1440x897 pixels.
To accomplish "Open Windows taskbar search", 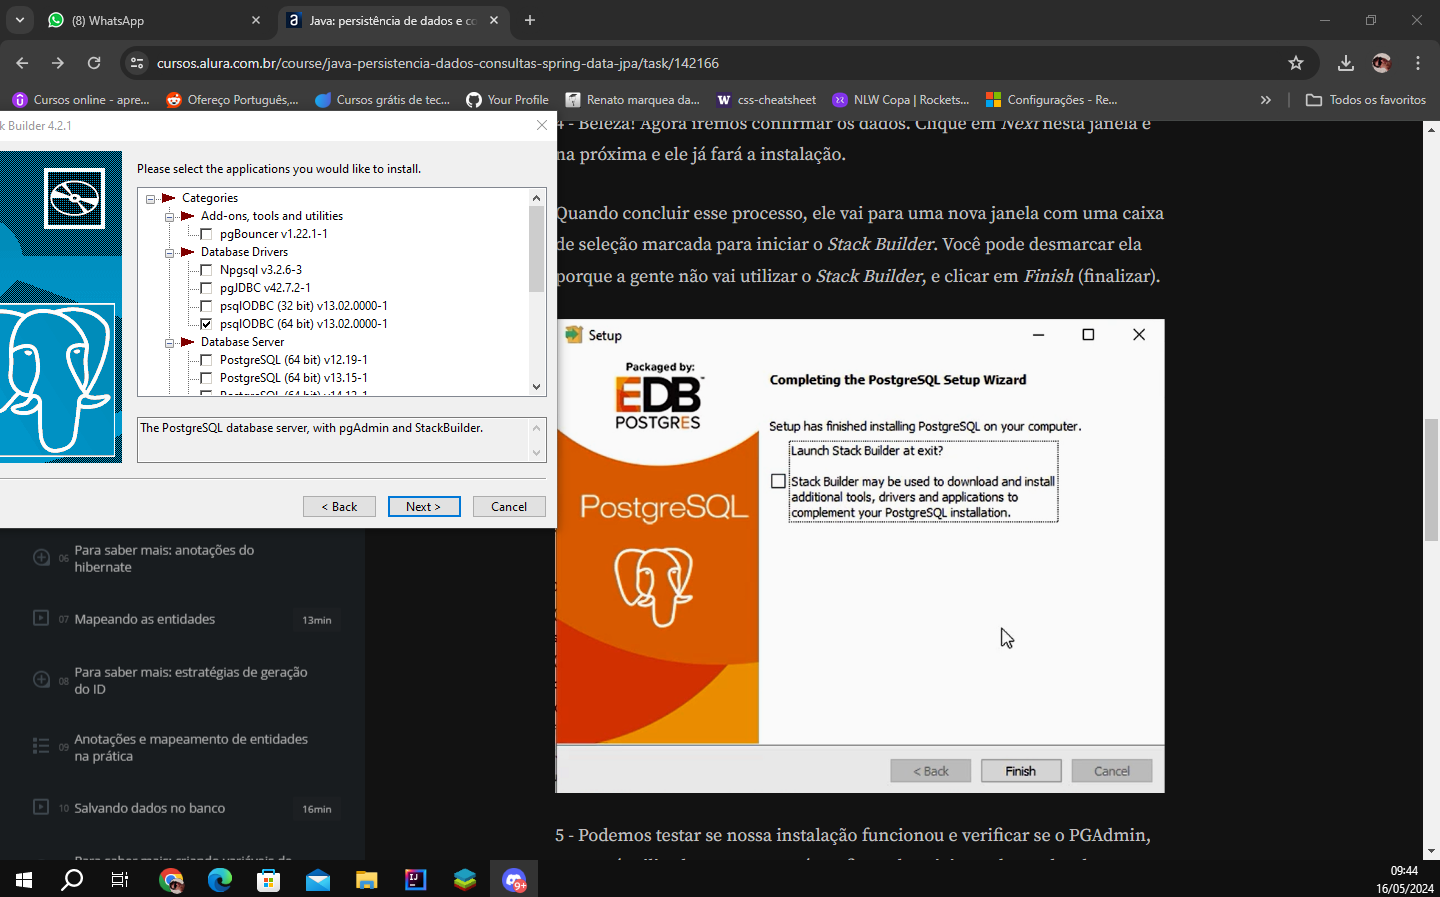I will 72,880.
